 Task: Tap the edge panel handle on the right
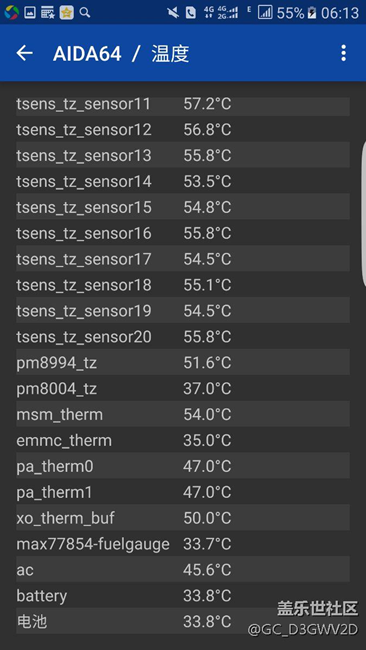point(364,213)
